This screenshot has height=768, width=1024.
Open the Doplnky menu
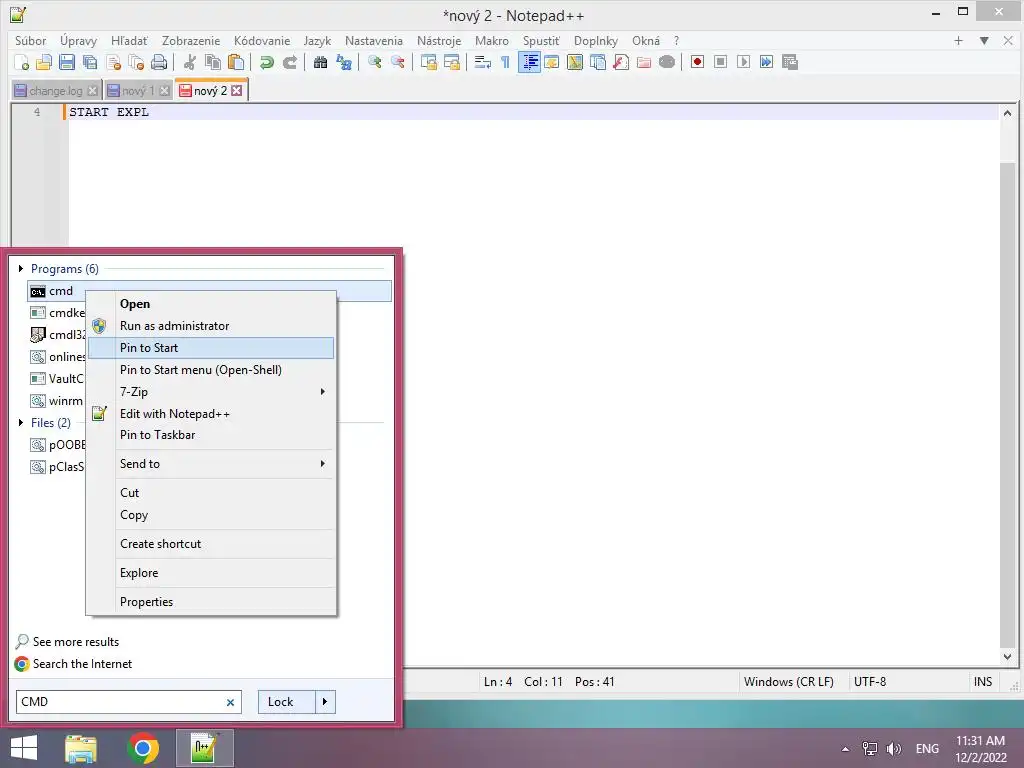(x=596, y=40)
